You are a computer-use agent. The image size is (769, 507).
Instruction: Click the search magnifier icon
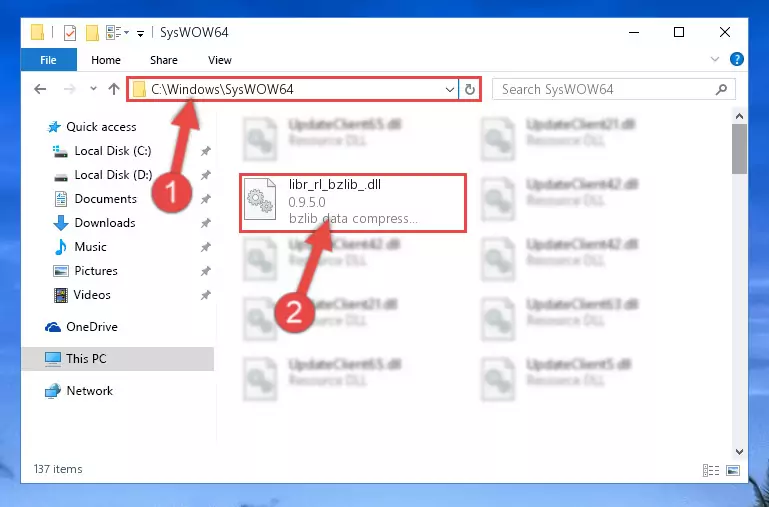[721, 89]
